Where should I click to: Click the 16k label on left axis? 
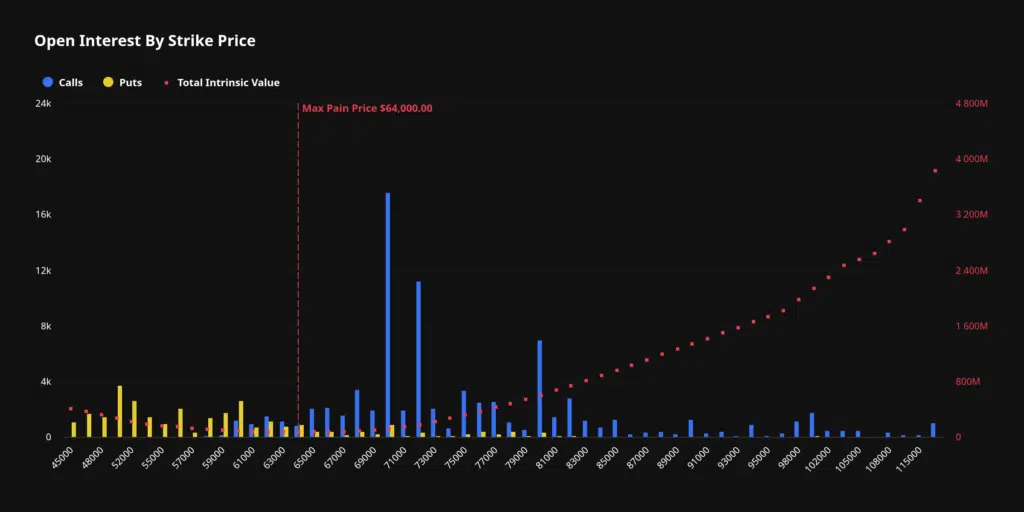(43, 214)
